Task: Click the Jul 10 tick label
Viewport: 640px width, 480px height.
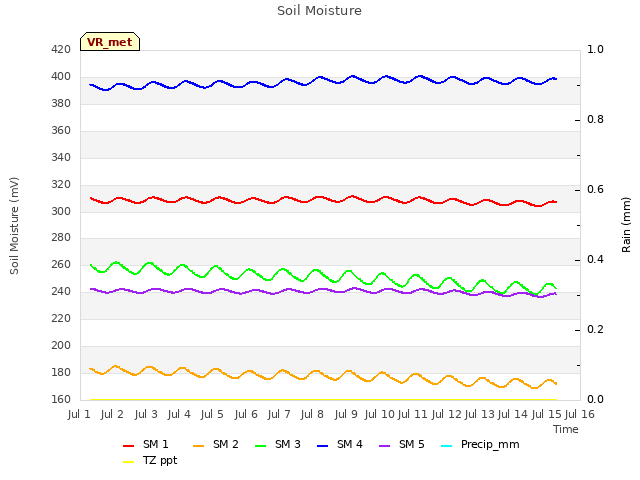Action: [x=379, y=414]
